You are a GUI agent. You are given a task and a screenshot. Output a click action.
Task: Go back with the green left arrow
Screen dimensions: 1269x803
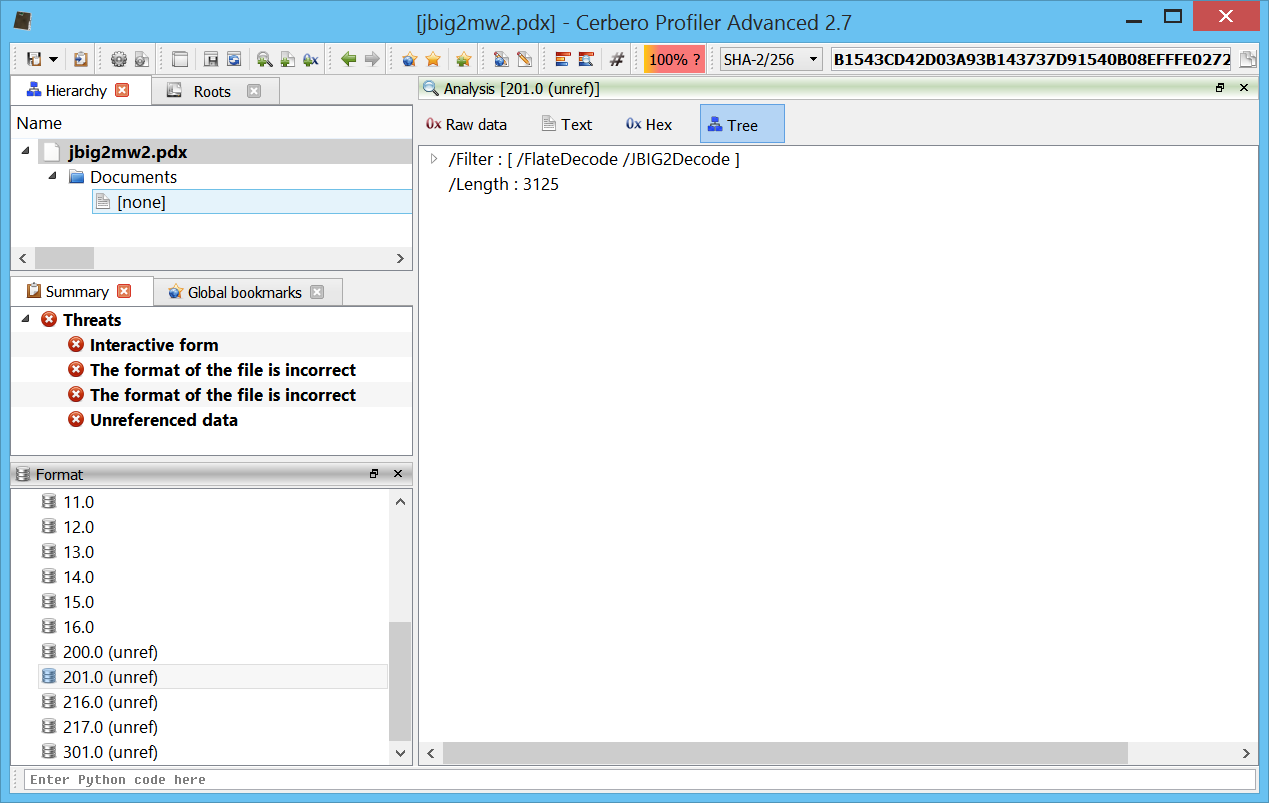(x=348, y=59)
